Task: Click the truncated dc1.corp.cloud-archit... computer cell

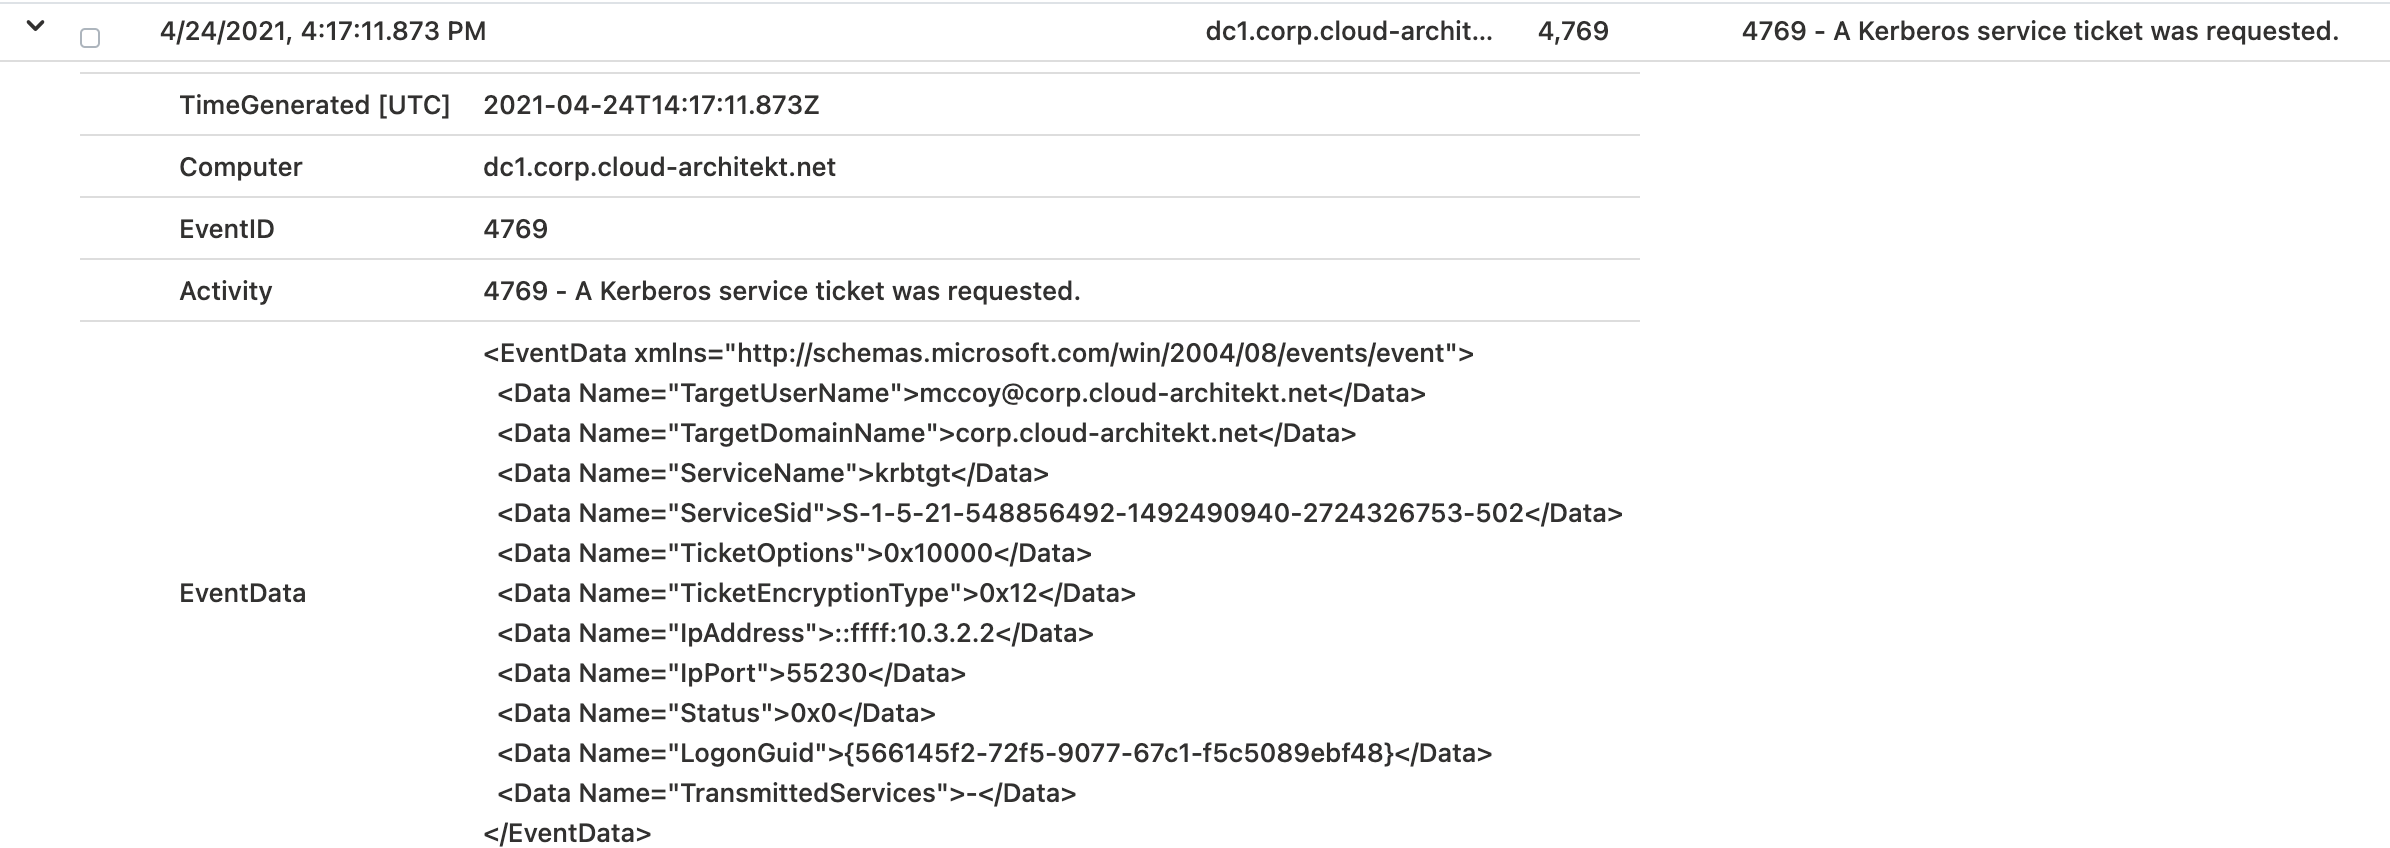Action: pos(1349,31)
